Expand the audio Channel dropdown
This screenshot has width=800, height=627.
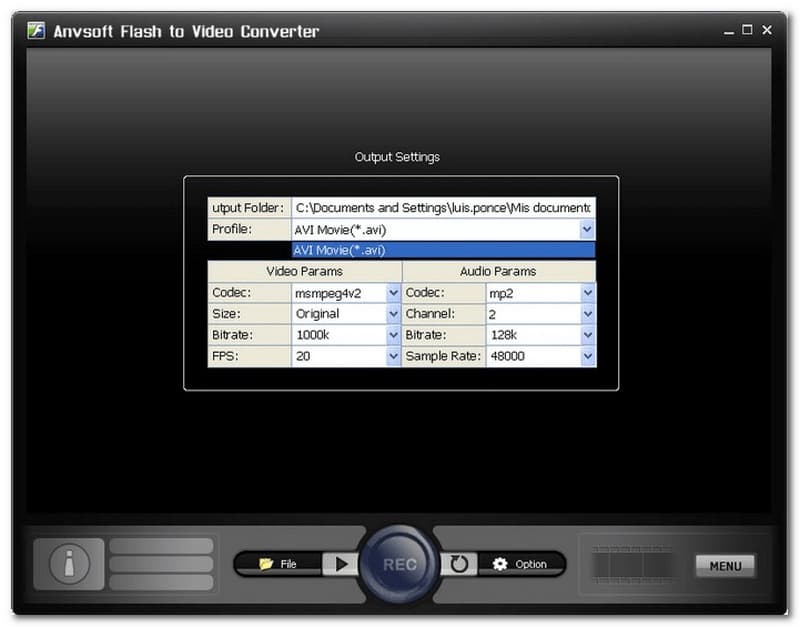pos(587,314)
